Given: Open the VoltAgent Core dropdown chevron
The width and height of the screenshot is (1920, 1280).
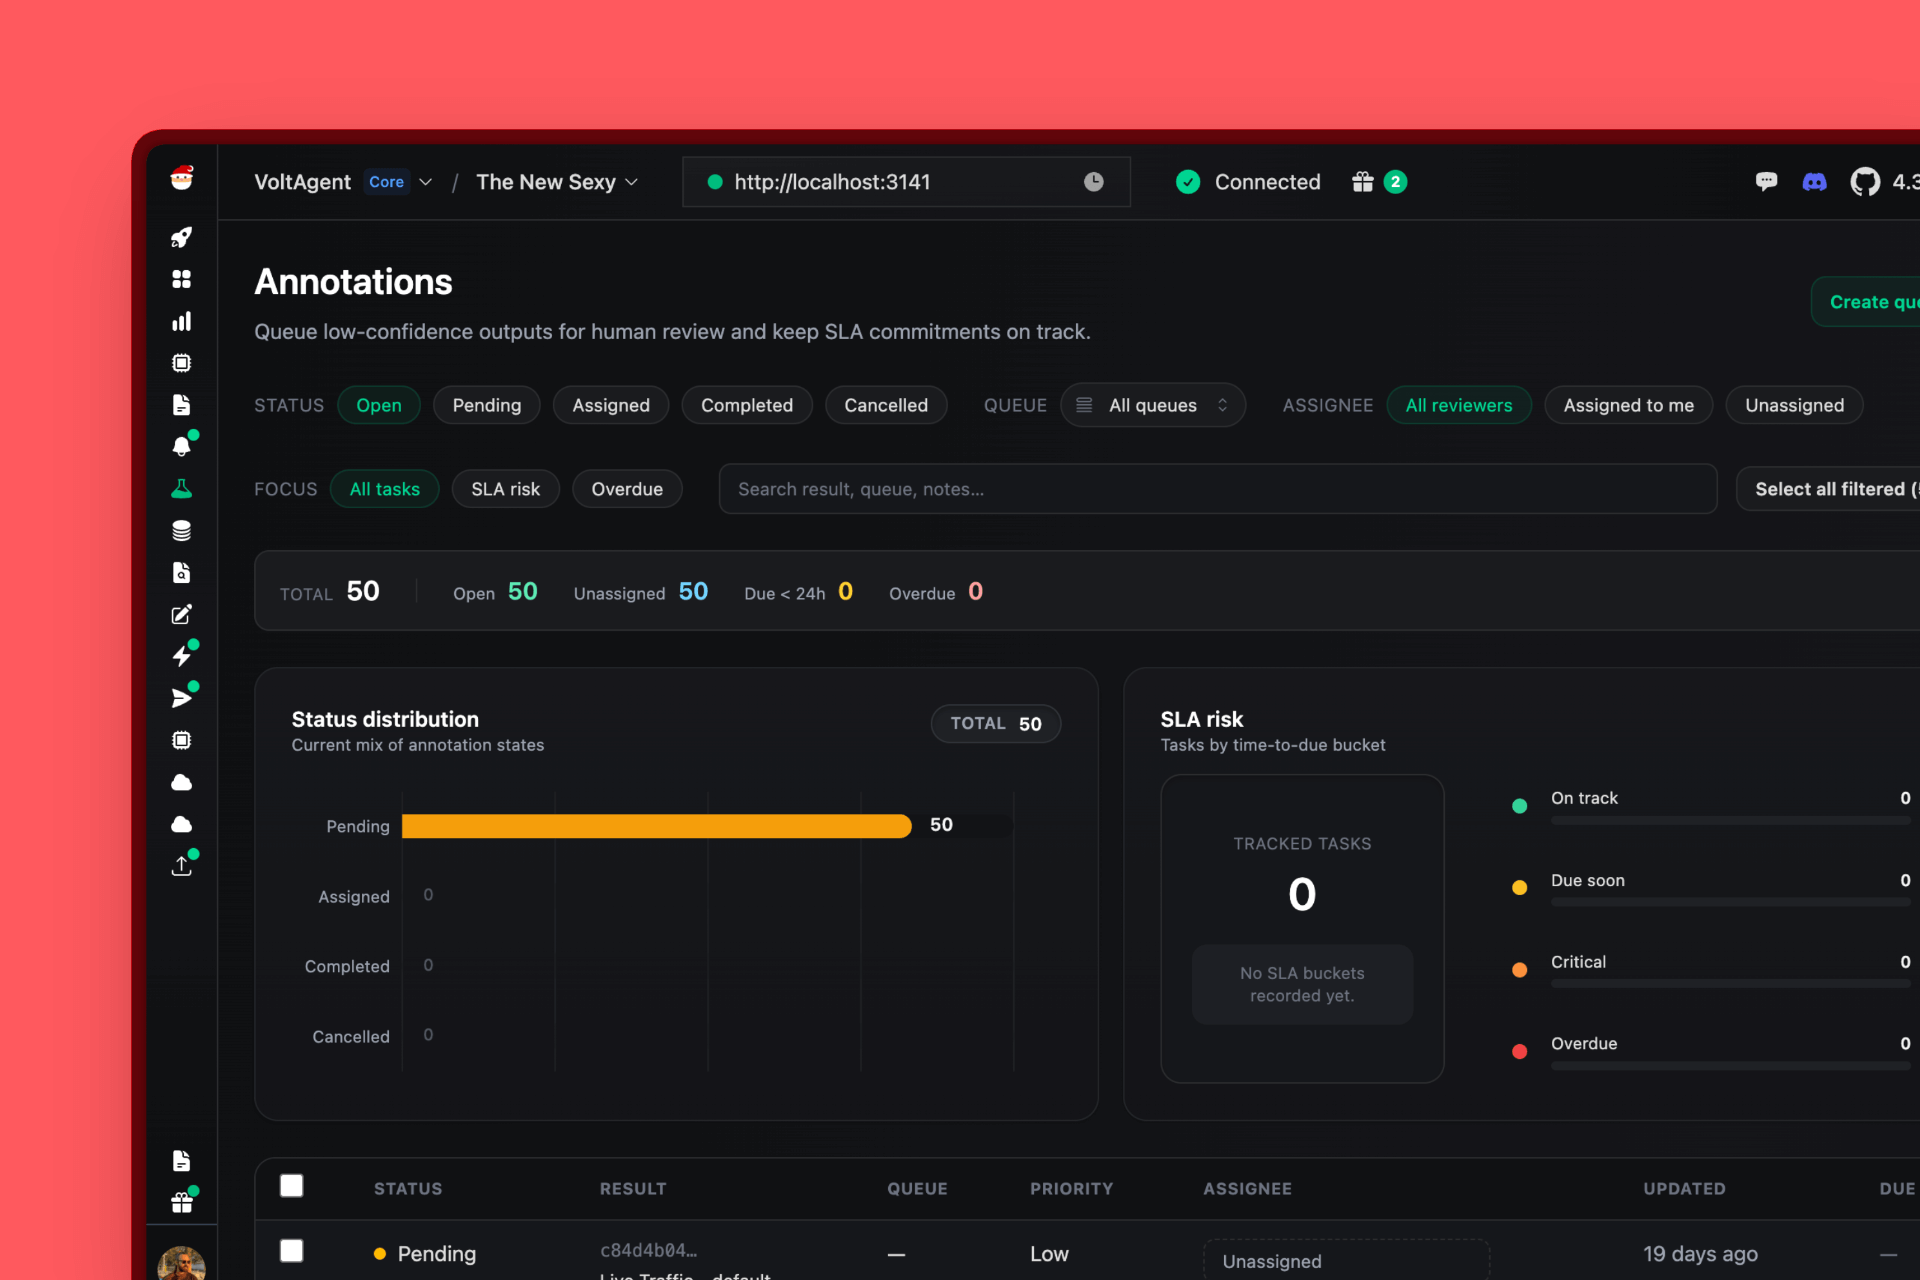Looking at the screenshot, I should pos(426,182).
